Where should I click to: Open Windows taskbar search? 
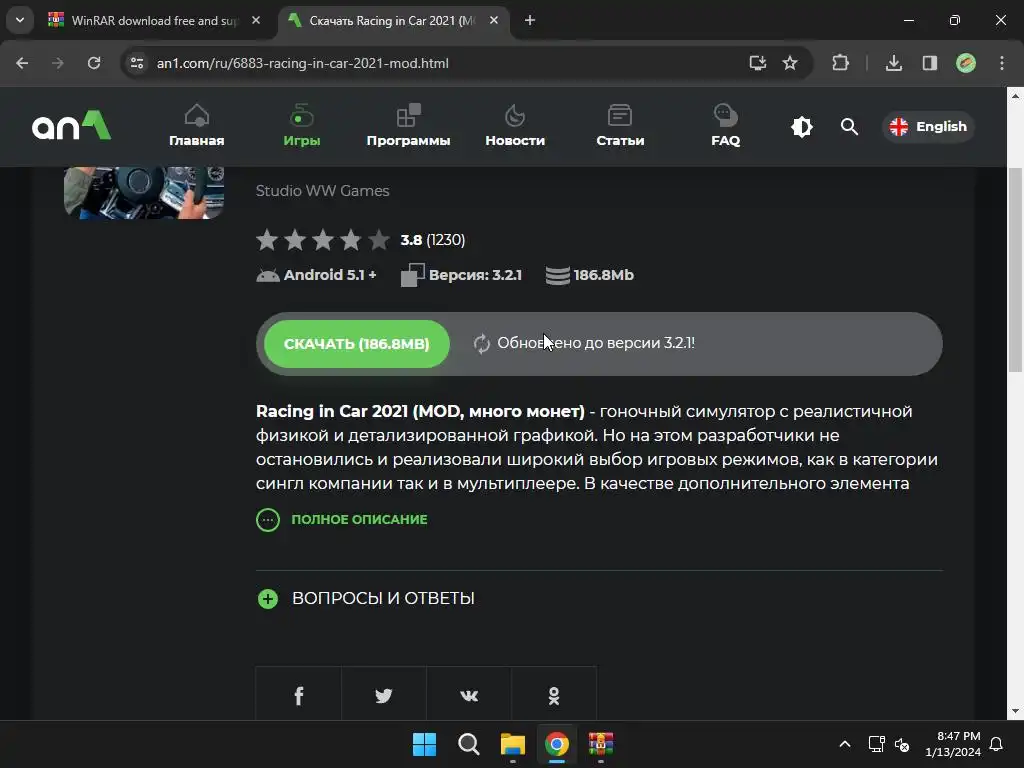point(468,744)
